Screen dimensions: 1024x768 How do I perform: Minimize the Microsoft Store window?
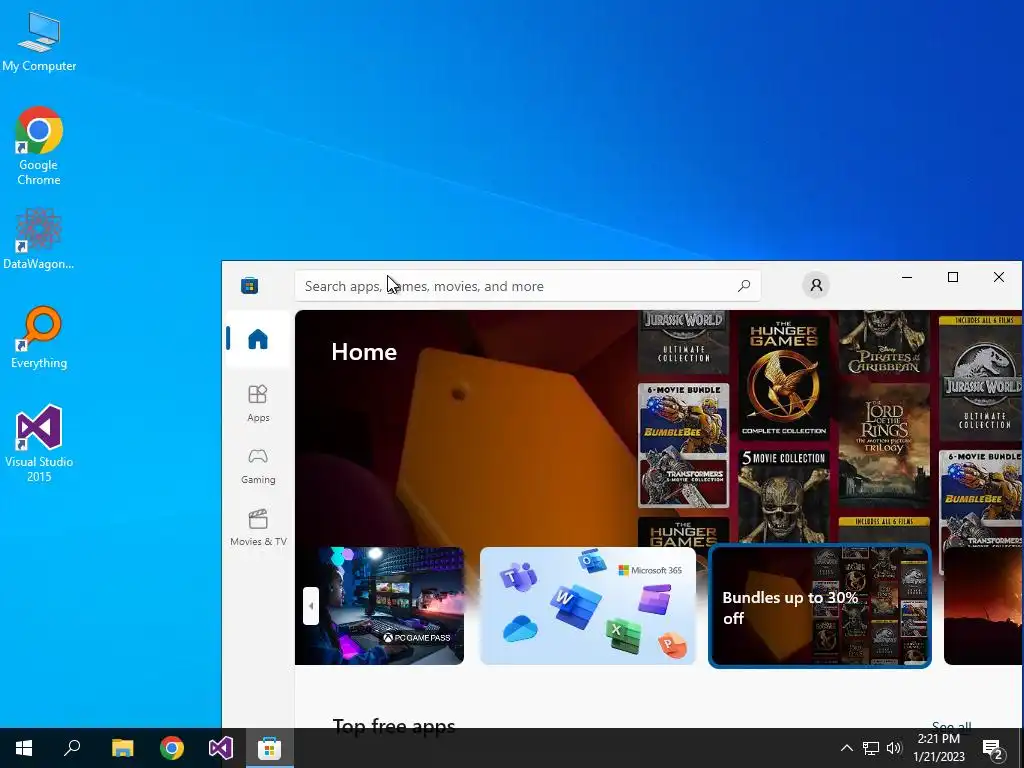point(907,278)
